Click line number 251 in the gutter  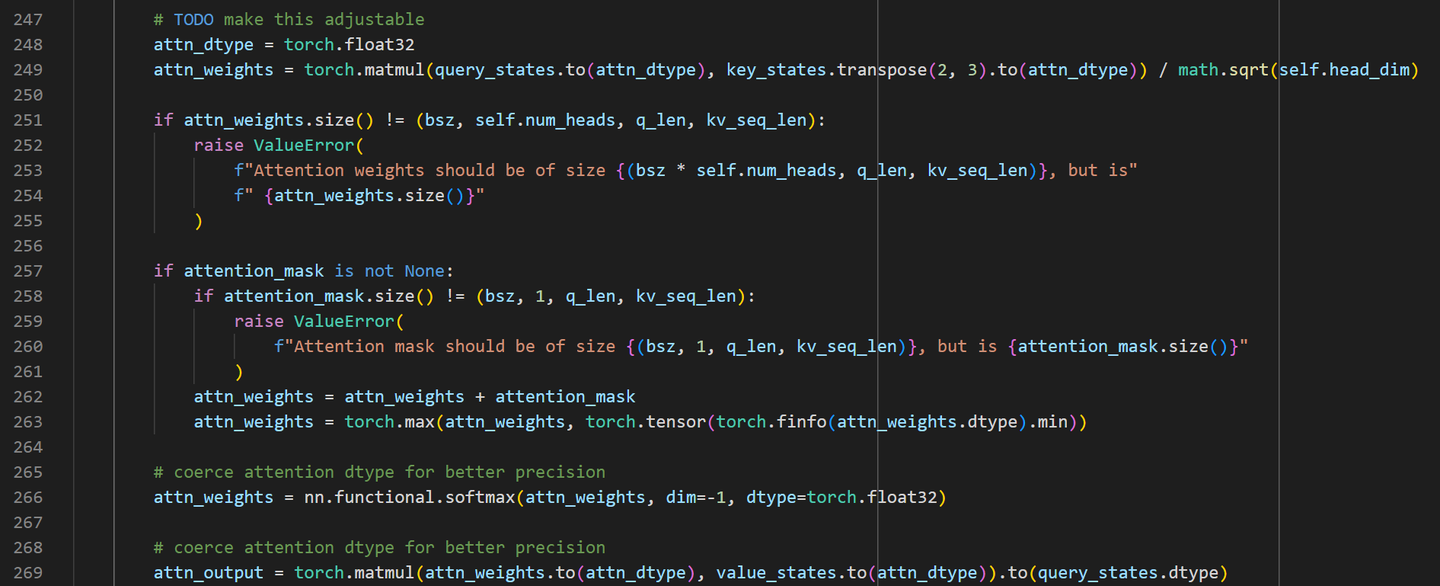click(x=27, y=119)
